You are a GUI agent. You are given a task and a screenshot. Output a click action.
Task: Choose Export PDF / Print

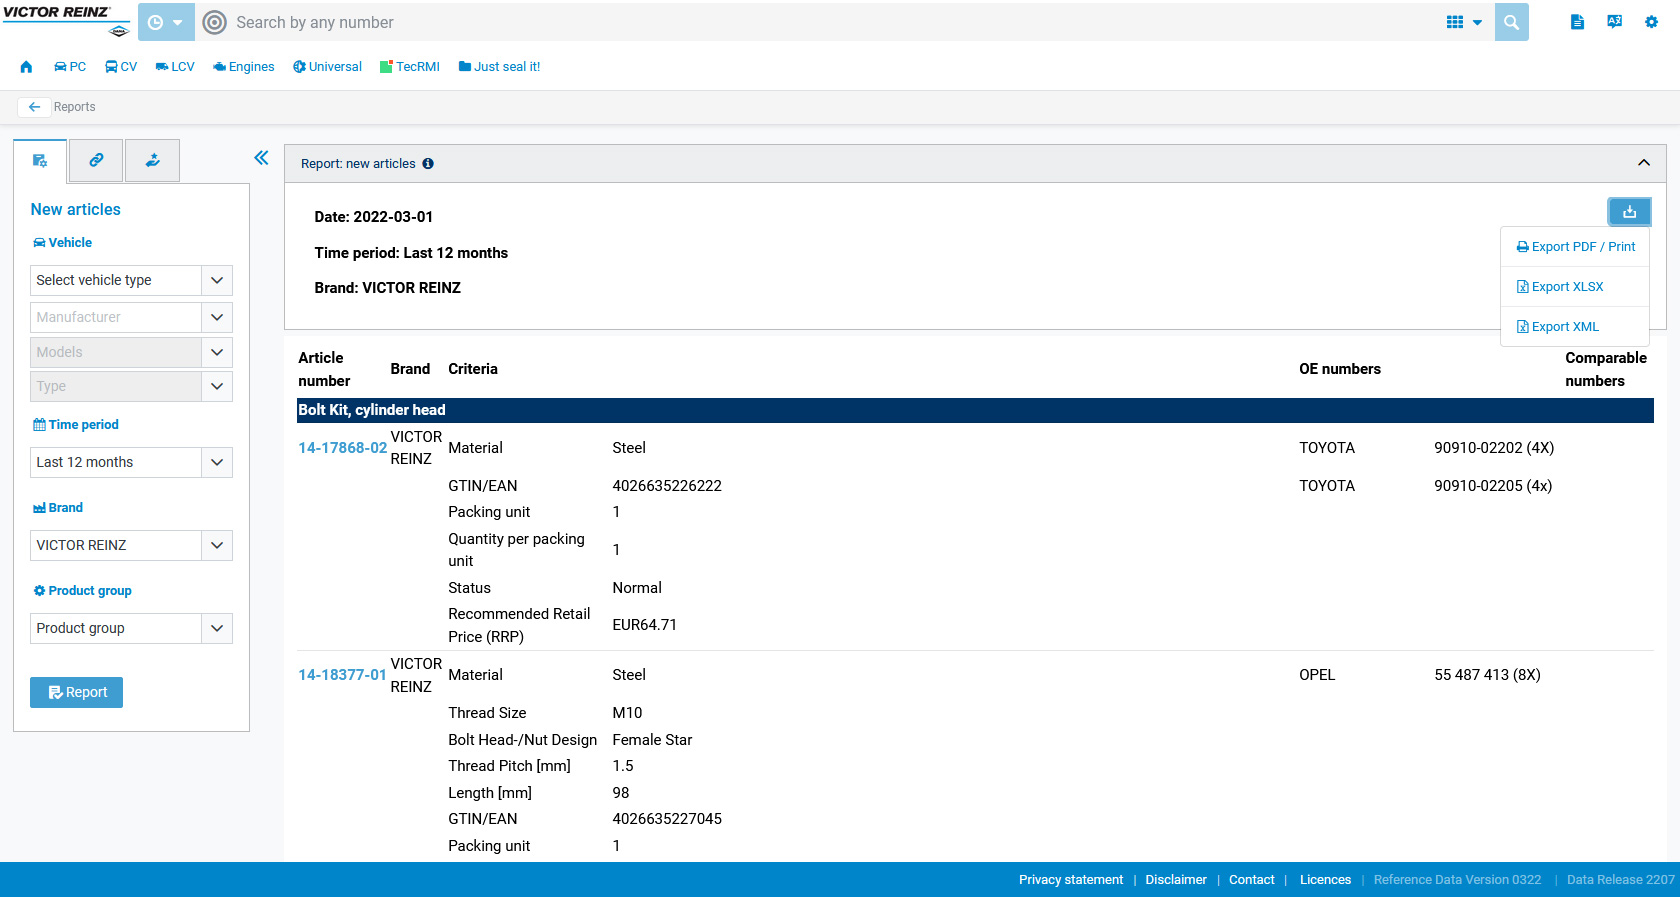point(1575,247)
